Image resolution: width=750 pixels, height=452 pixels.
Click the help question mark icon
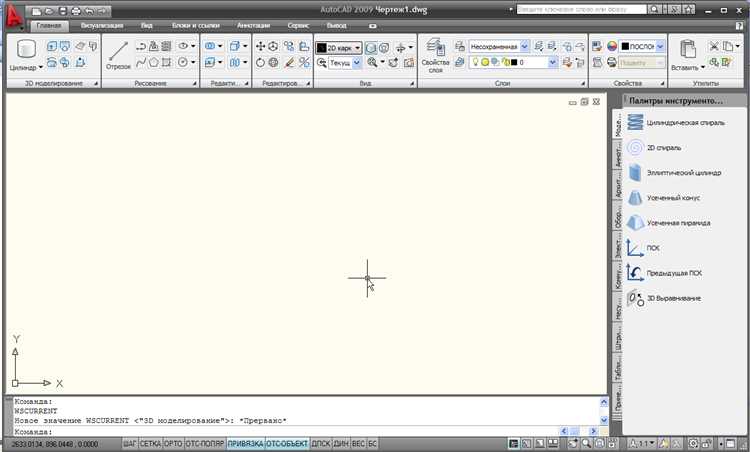pyautogui.click(x=739, y=25)
